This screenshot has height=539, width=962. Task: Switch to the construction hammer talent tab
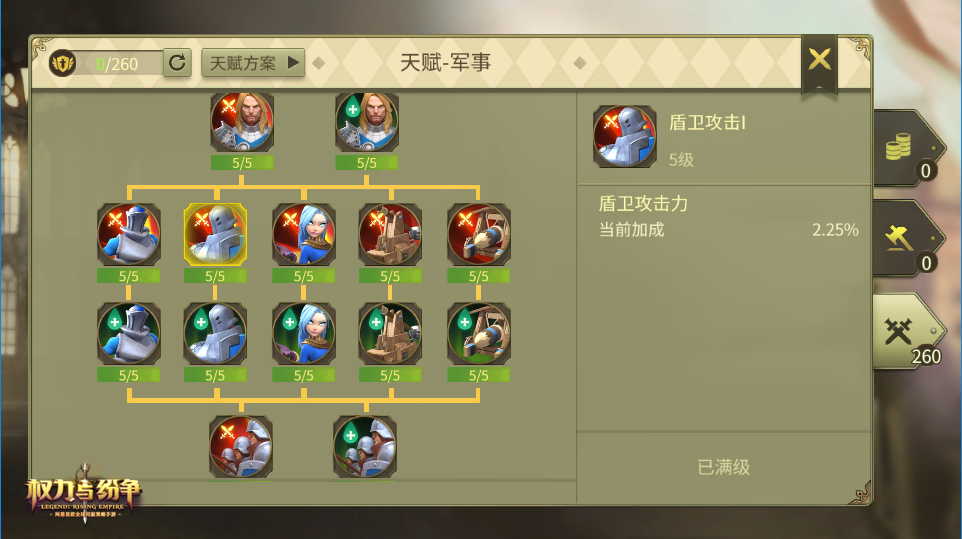908,239
